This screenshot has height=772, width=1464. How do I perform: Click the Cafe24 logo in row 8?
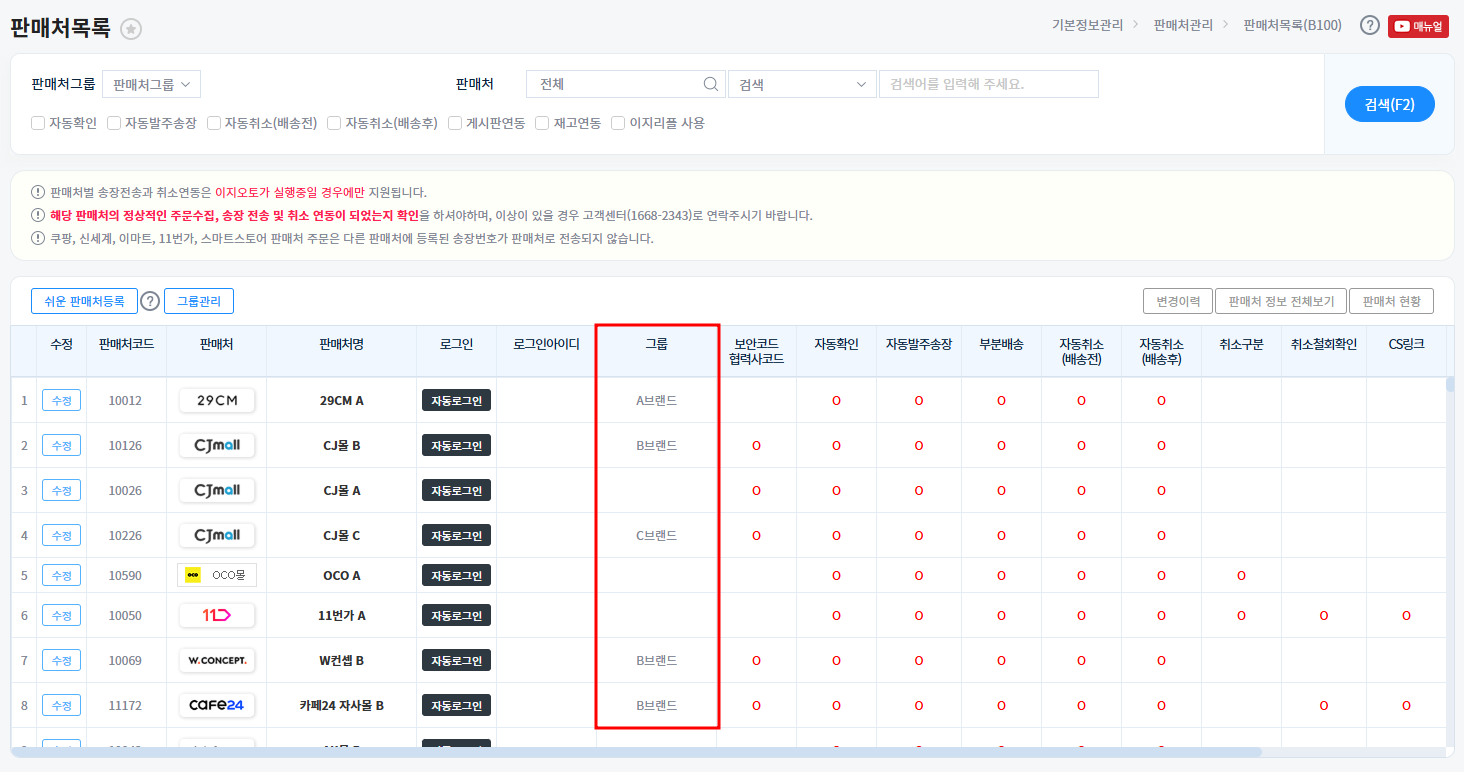217,705
